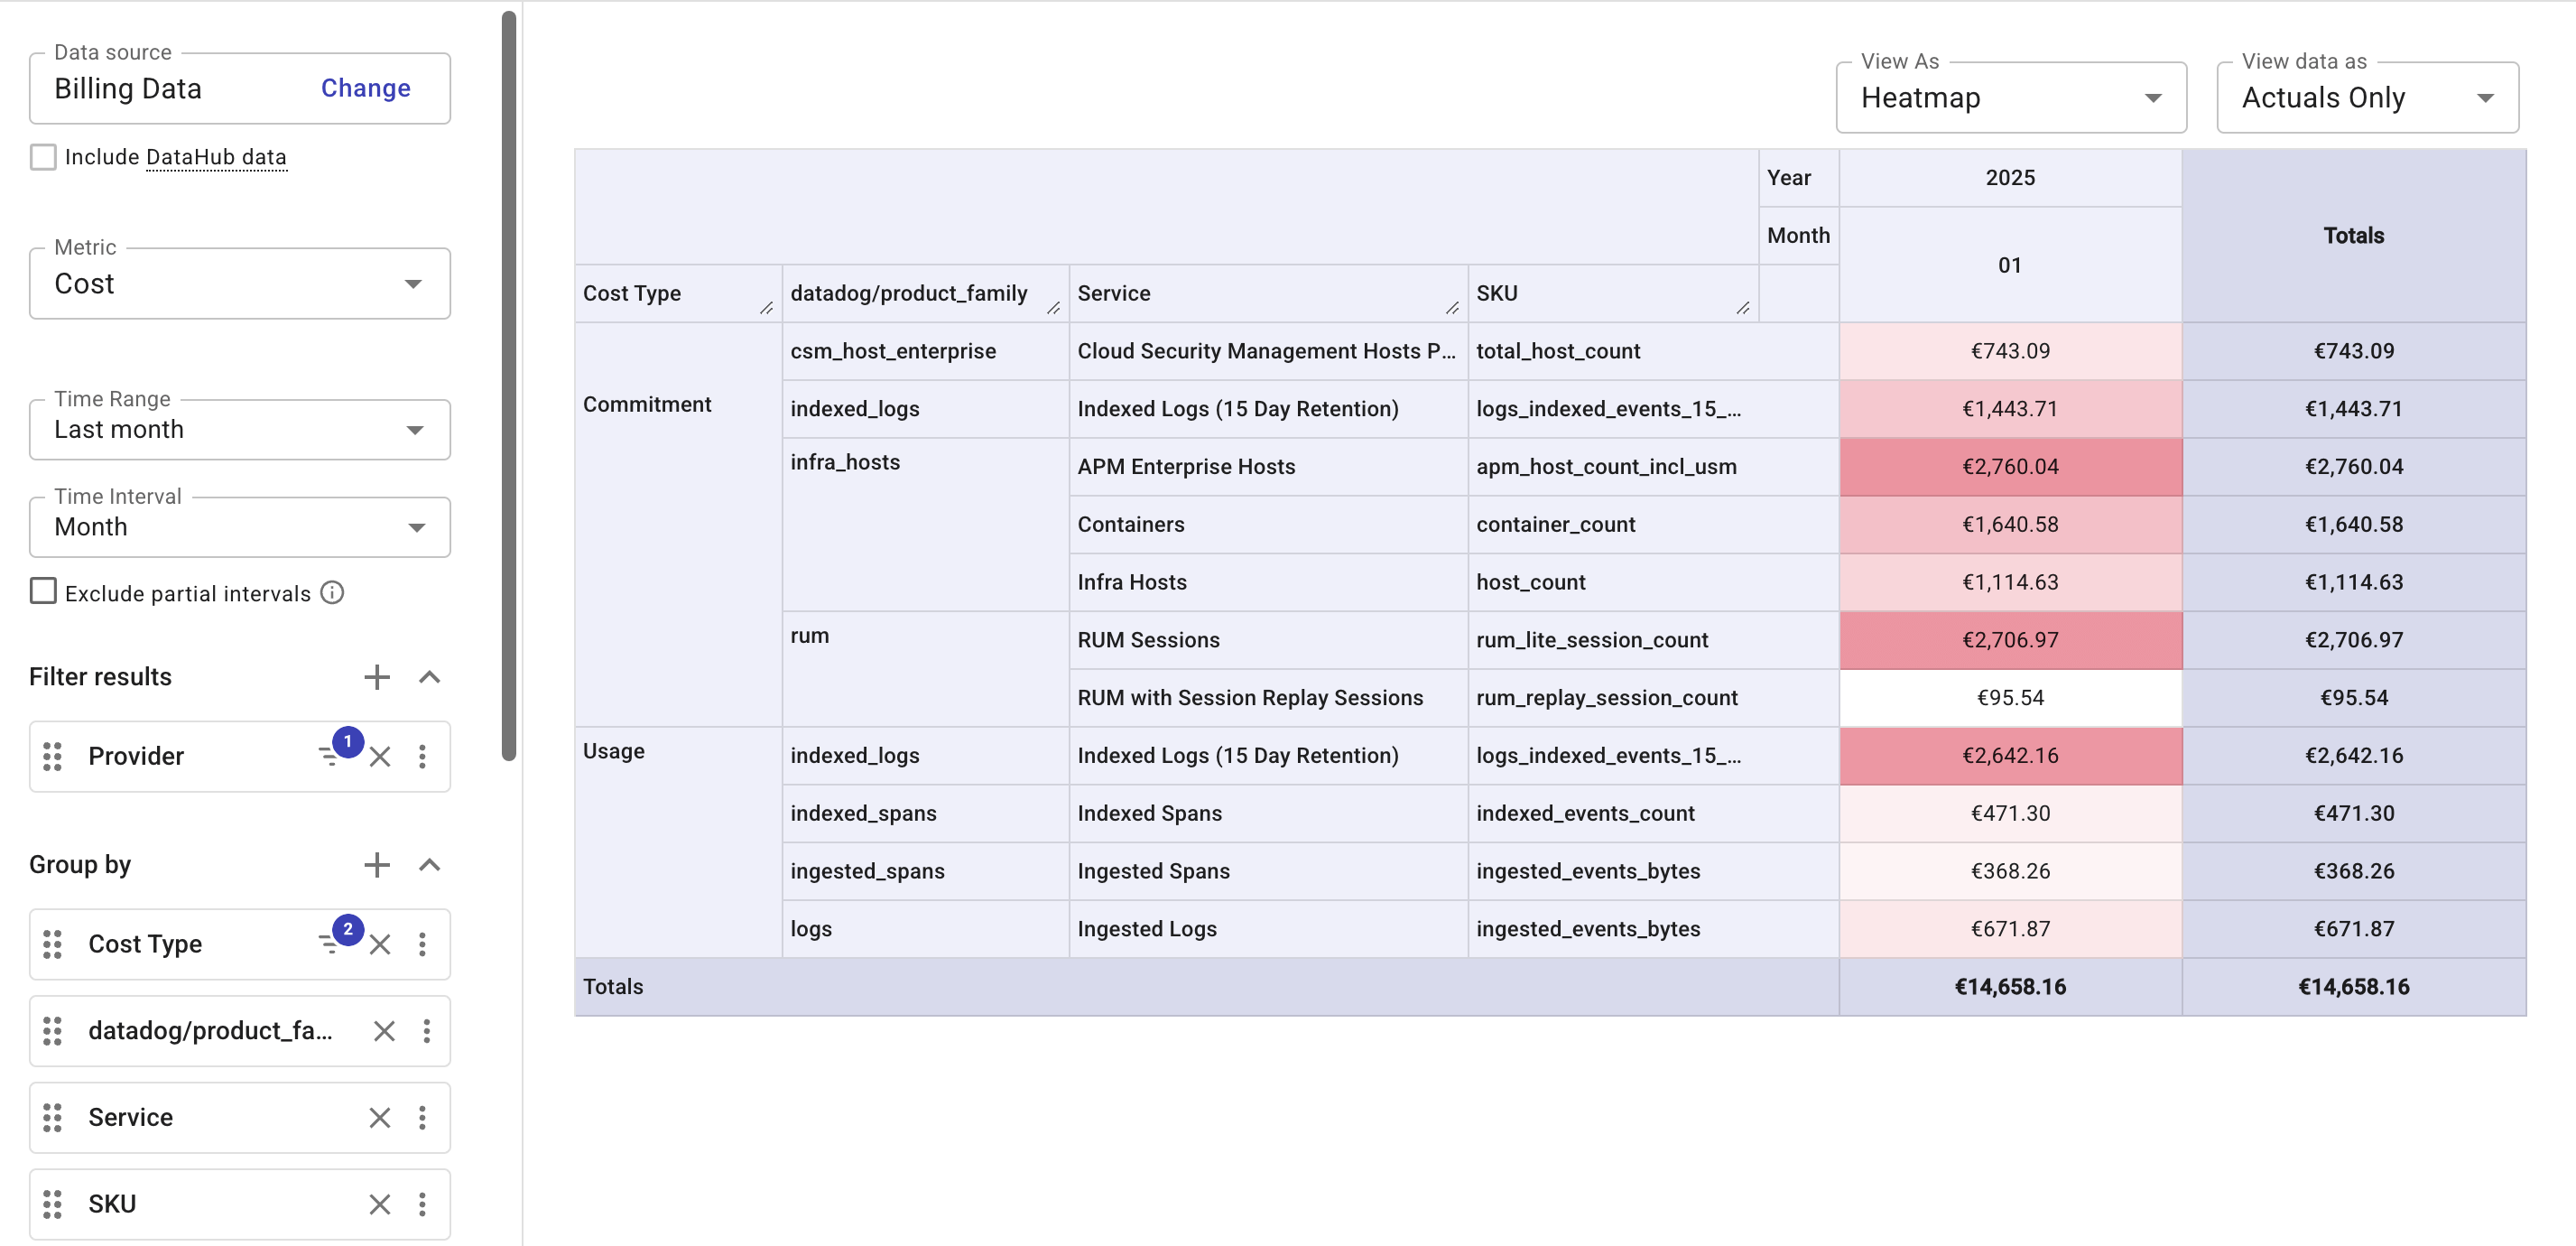Click the resize handle on the Service column header

pos(1452,308)
